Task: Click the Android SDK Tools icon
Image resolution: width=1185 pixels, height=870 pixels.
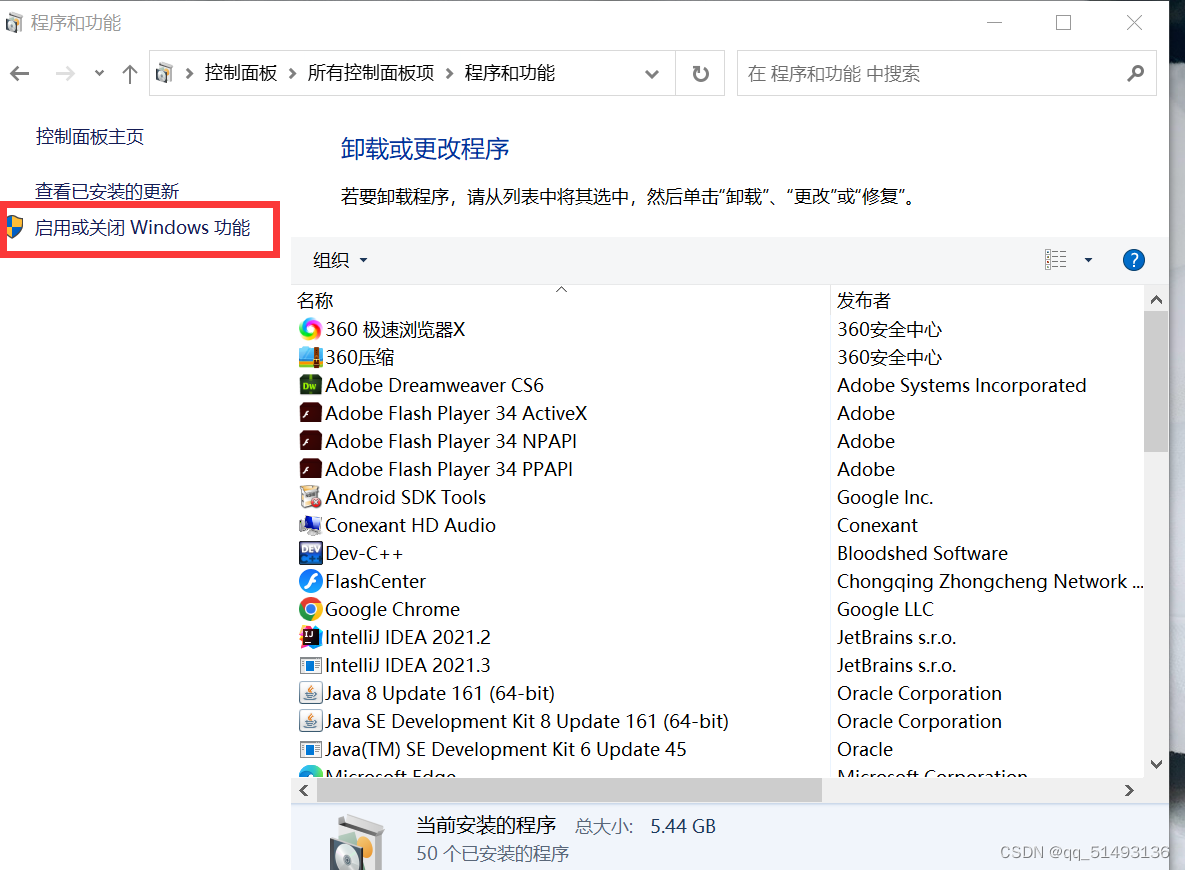Action: (310, 497)
